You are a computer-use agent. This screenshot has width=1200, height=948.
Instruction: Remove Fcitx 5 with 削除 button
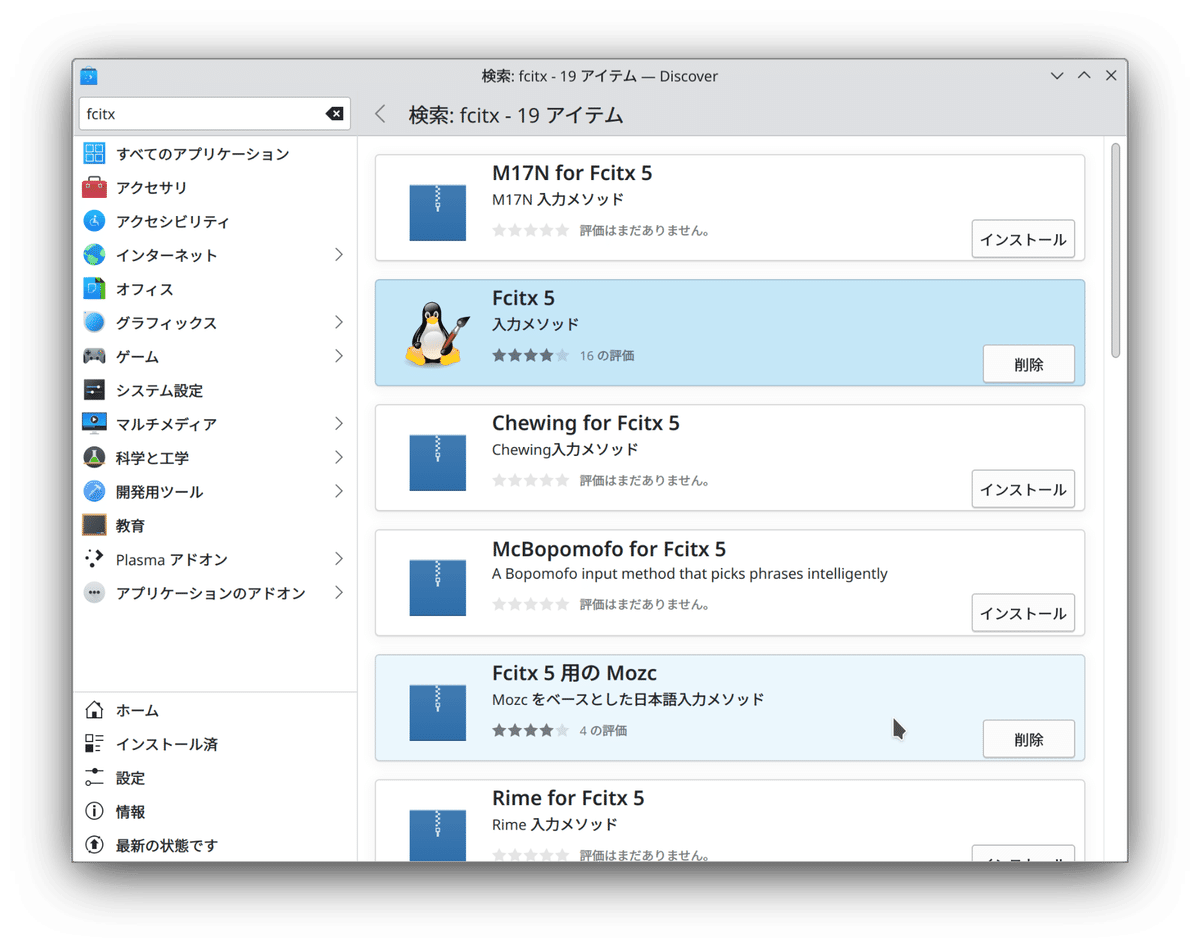point(1029,364)
